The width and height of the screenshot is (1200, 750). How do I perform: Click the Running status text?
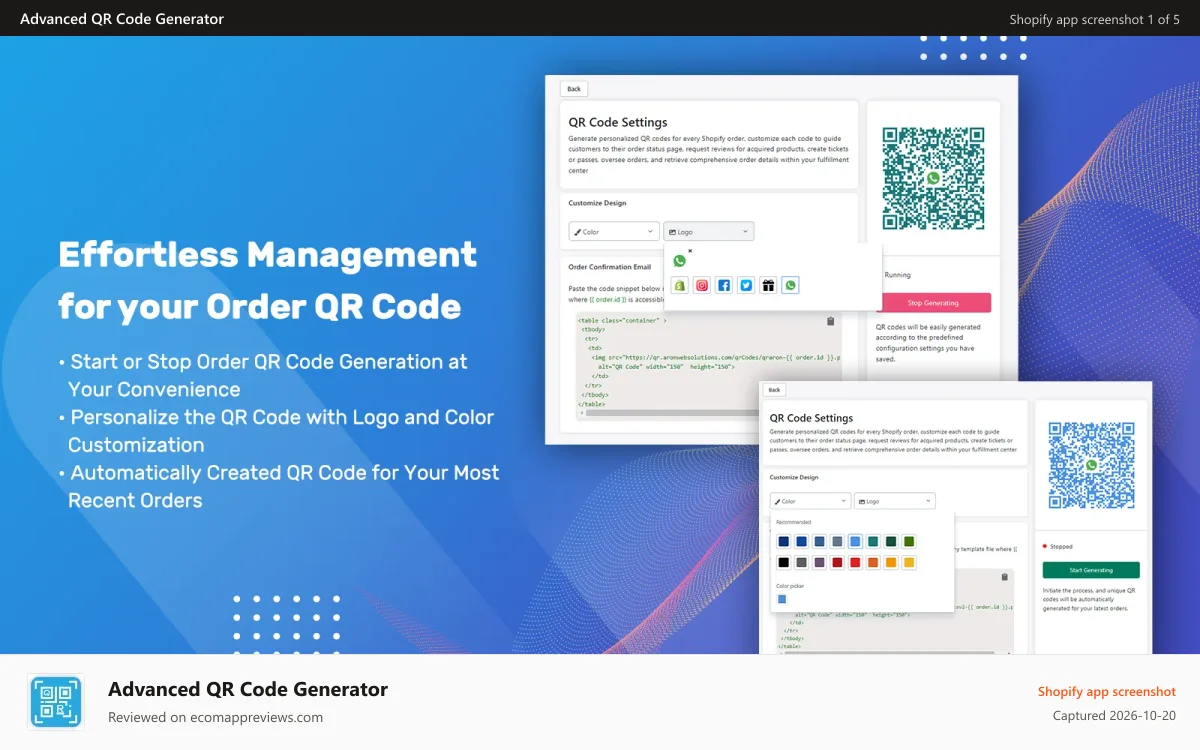898,275
